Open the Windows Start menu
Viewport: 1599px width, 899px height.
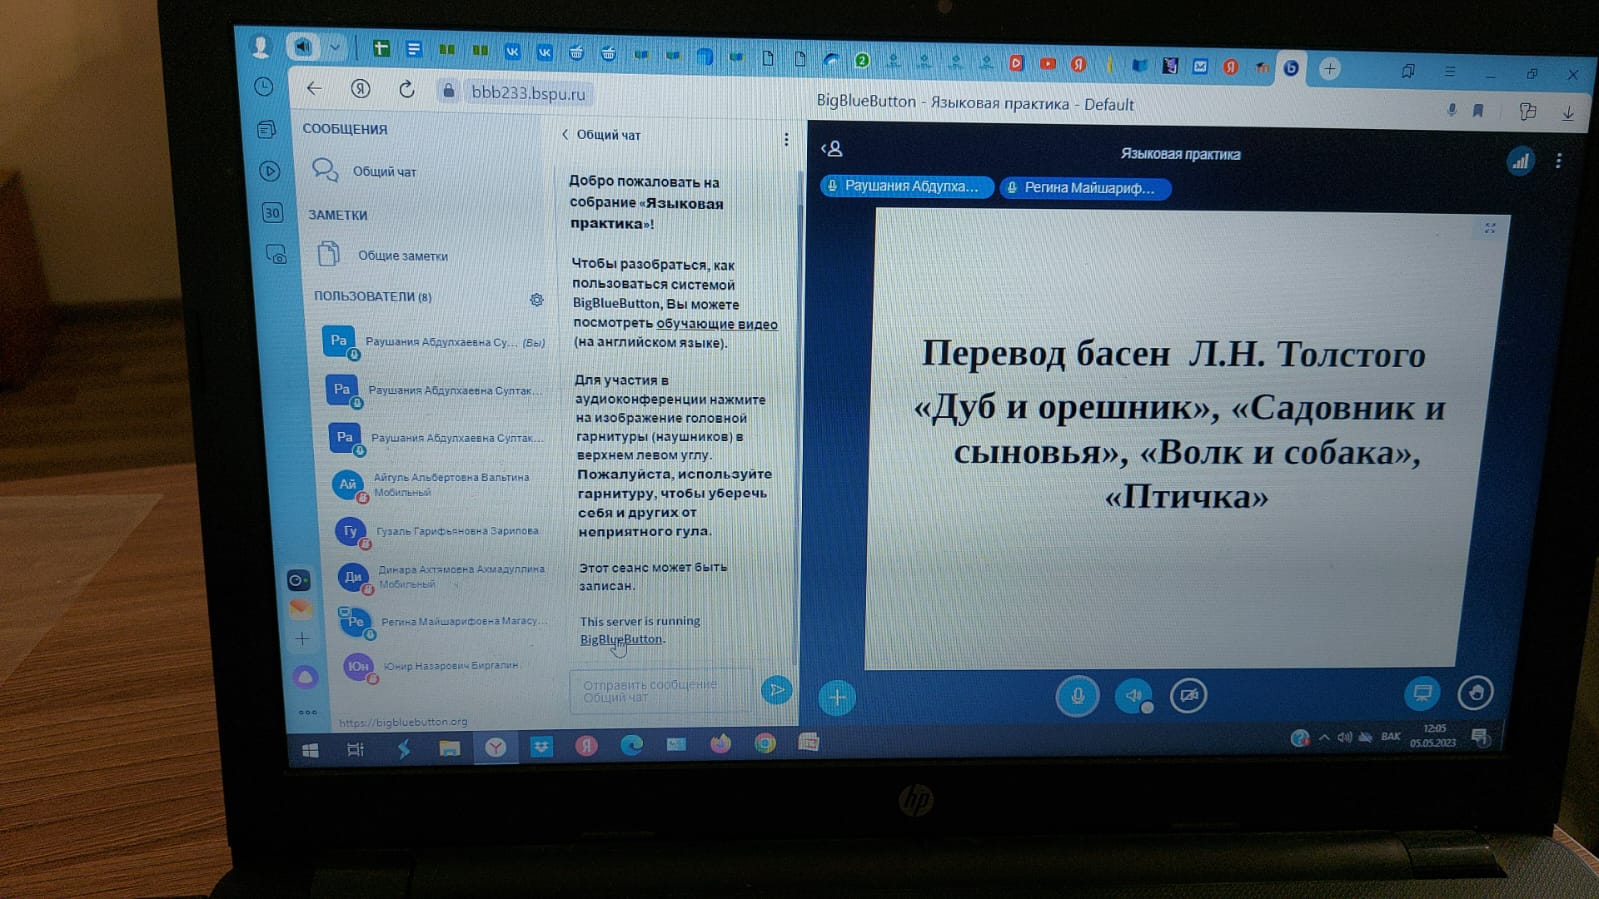(x=311, y=750)
